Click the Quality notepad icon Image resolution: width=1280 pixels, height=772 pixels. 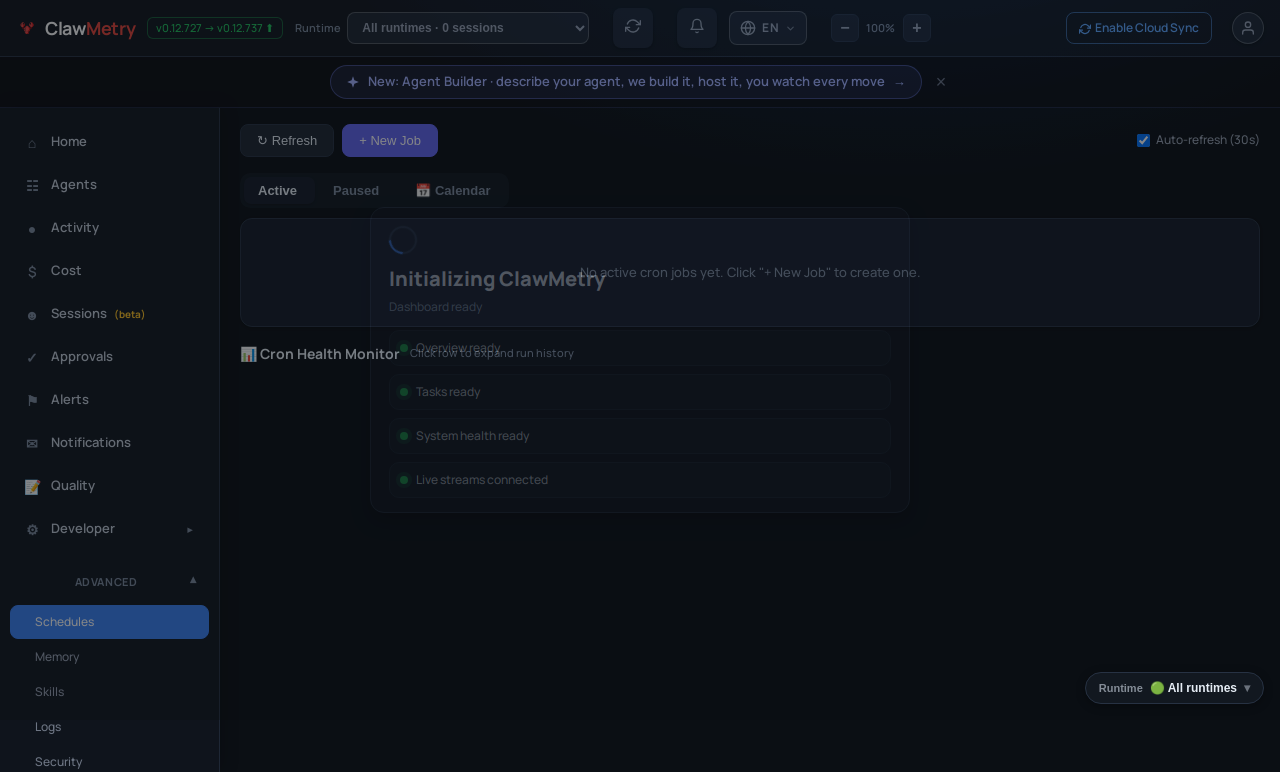pos(32,486)
